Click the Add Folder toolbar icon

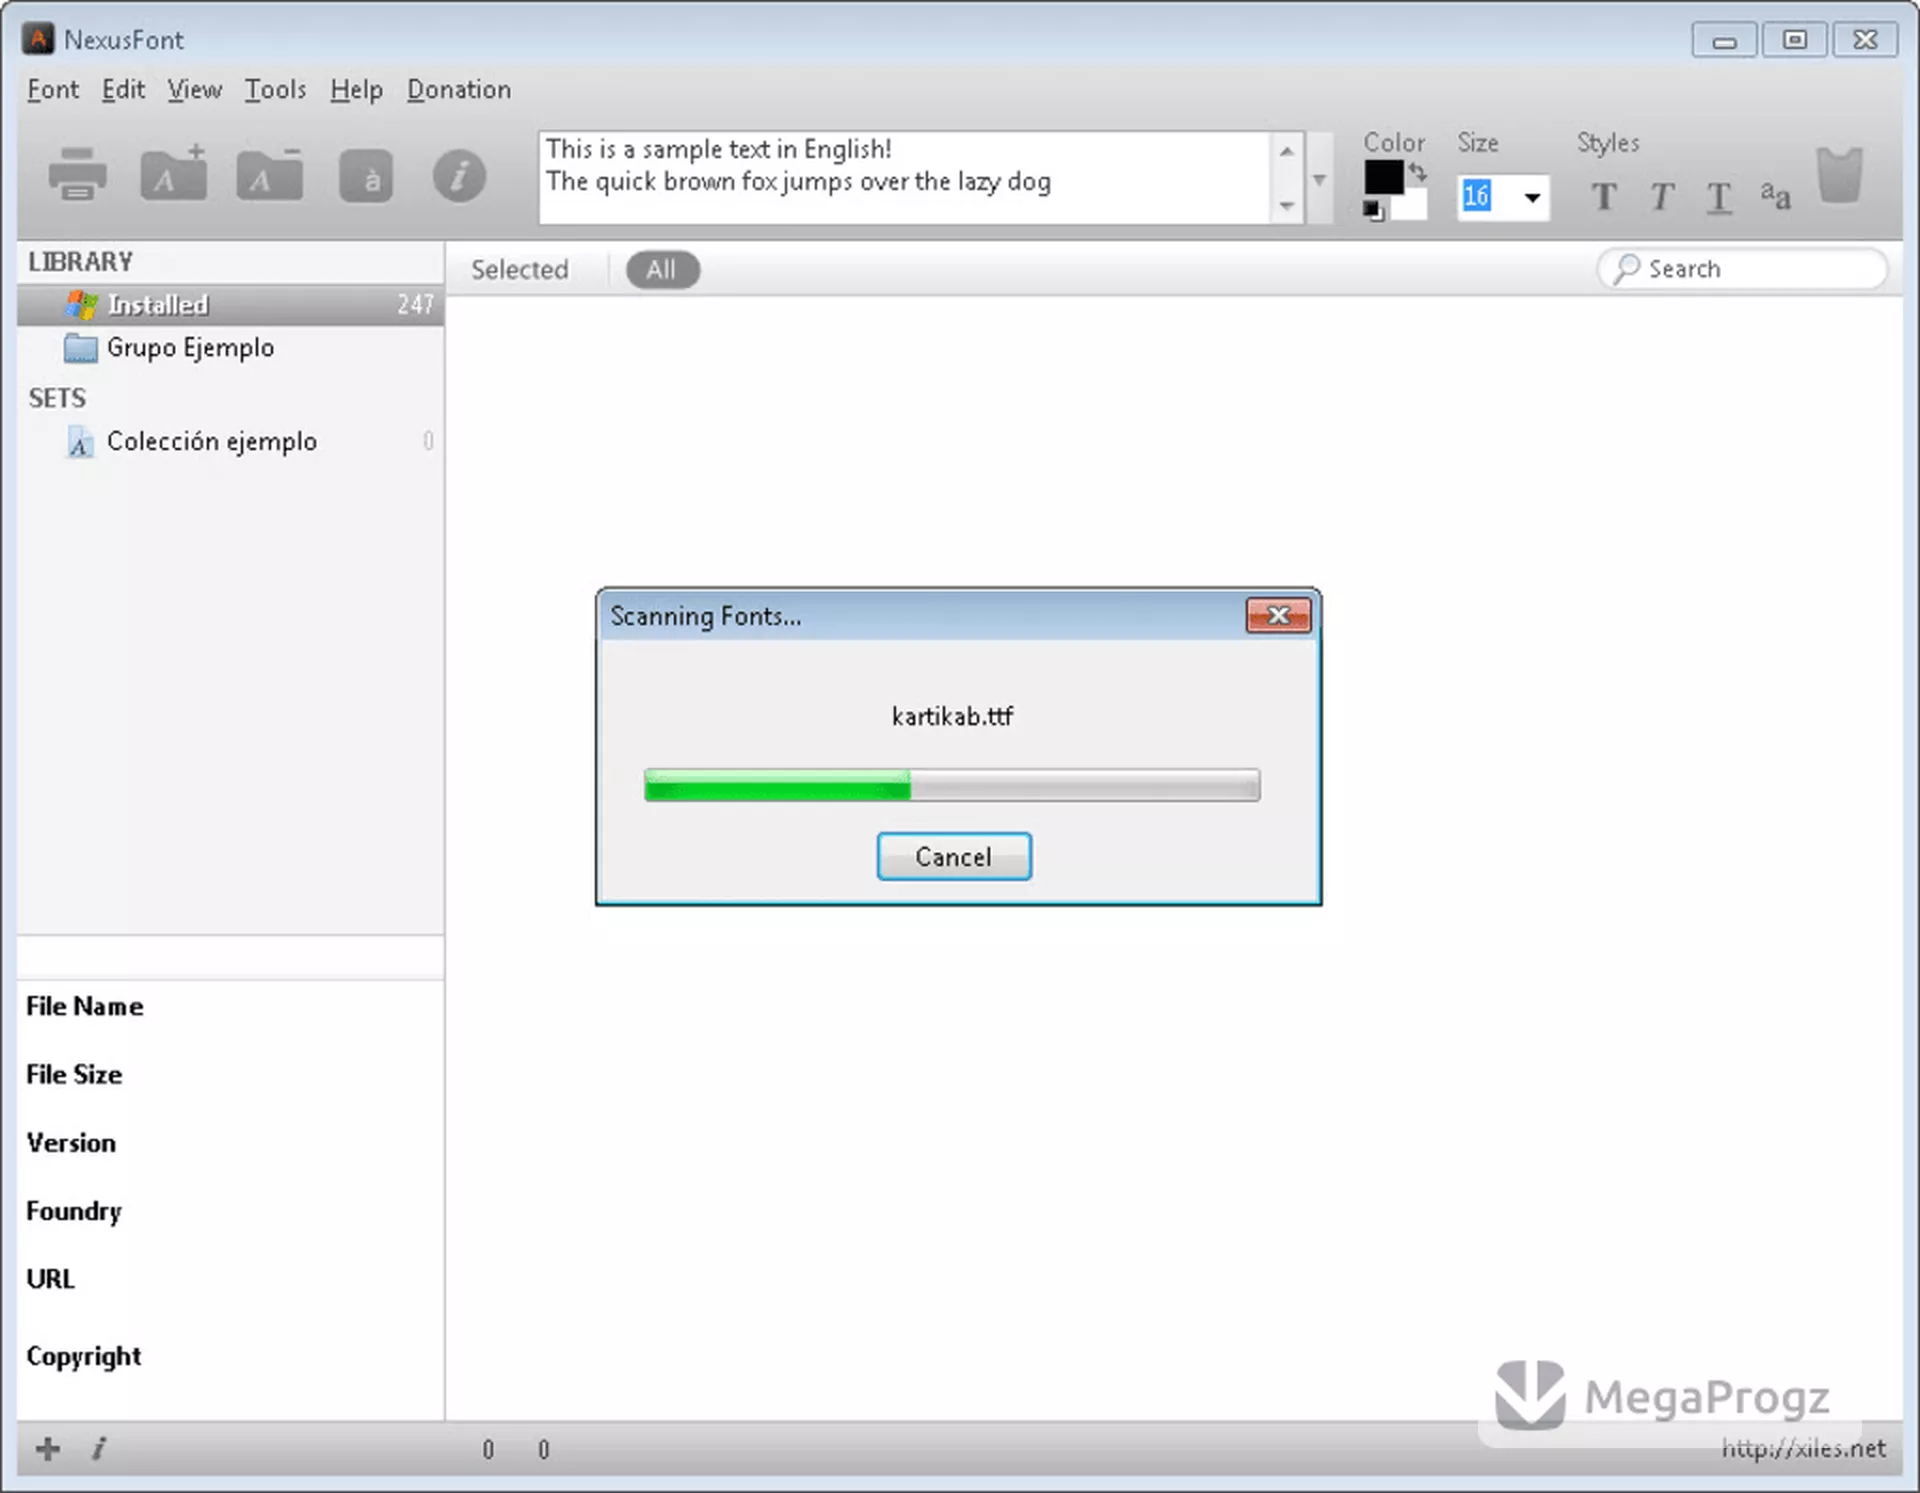(x=174, y=173)
